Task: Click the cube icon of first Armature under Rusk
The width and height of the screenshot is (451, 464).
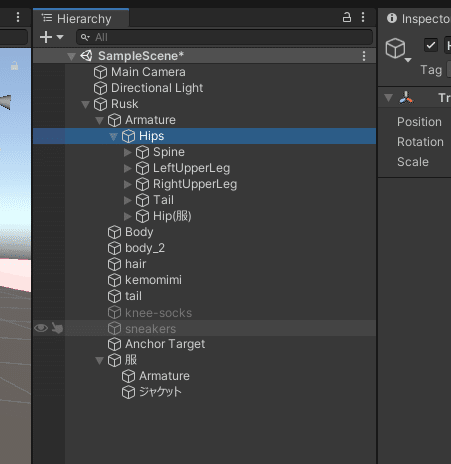Action: 114,120
